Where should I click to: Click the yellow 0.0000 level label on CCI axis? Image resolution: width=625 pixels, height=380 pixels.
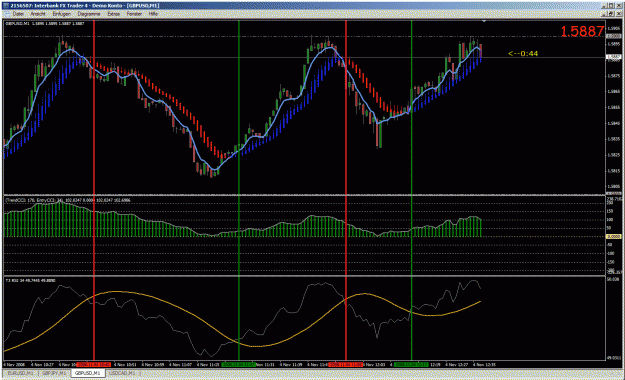tap(613, 237)
